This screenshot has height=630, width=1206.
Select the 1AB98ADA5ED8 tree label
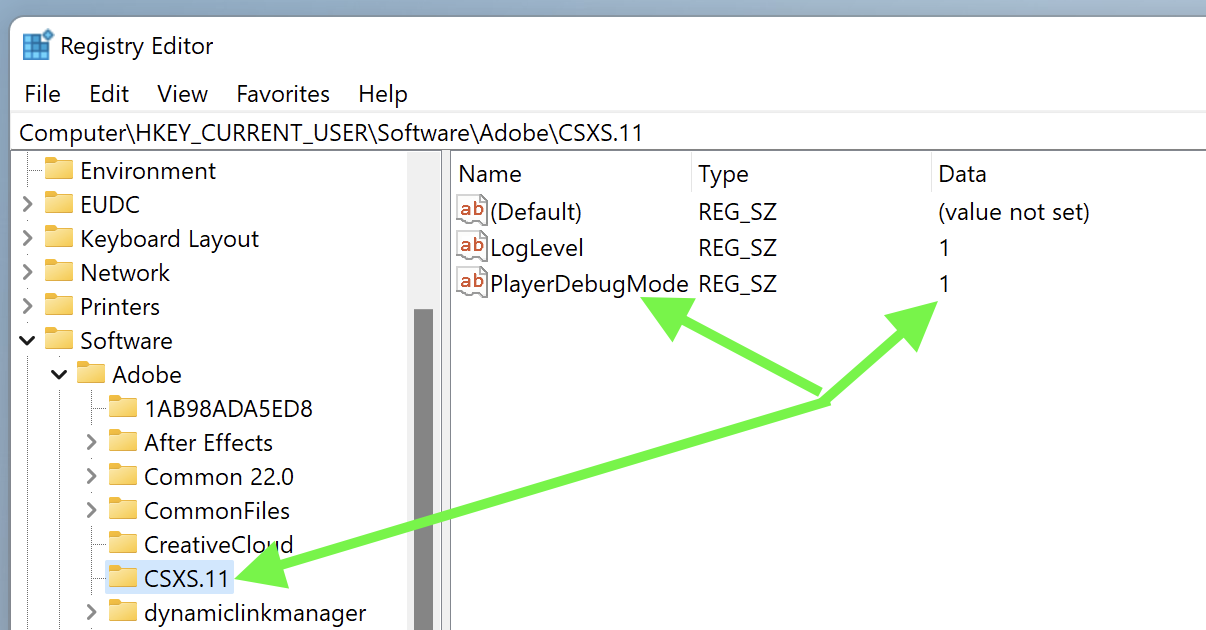pyautogui.click(x=228, y=409)
